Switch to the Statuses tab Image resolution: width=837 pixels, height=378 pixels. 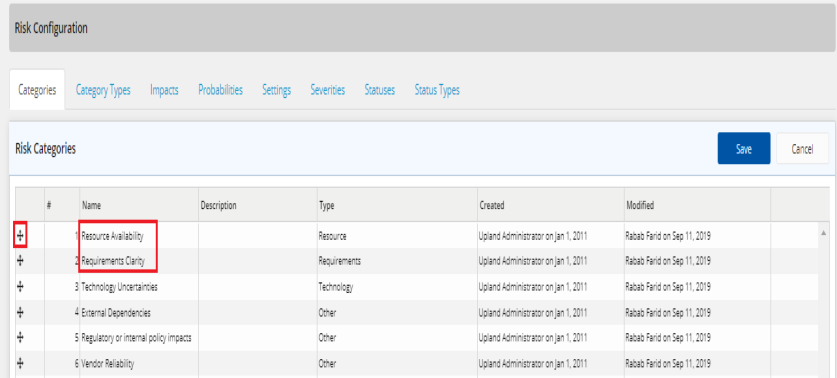(x=380, y=90)
